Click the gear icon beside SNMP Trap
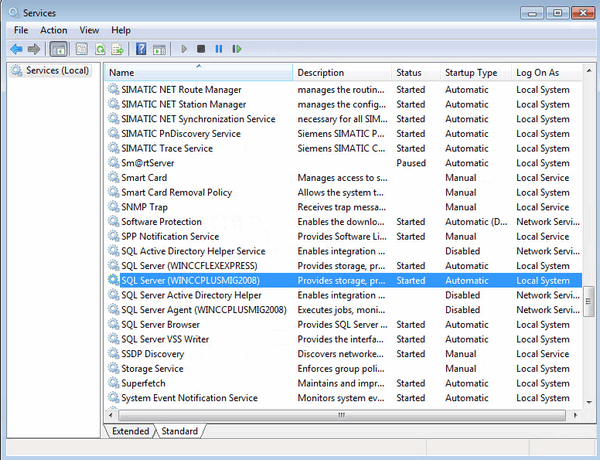 [113, 207]
